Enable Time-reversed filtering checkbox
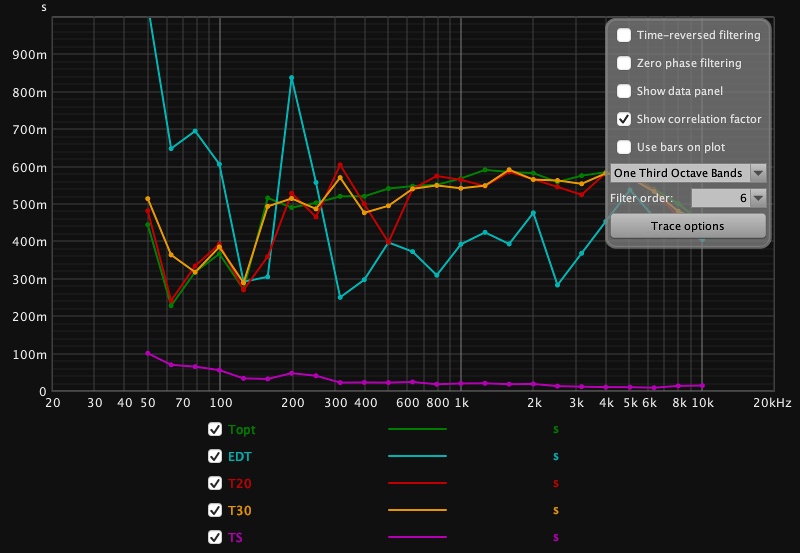 tap(624, 35)
